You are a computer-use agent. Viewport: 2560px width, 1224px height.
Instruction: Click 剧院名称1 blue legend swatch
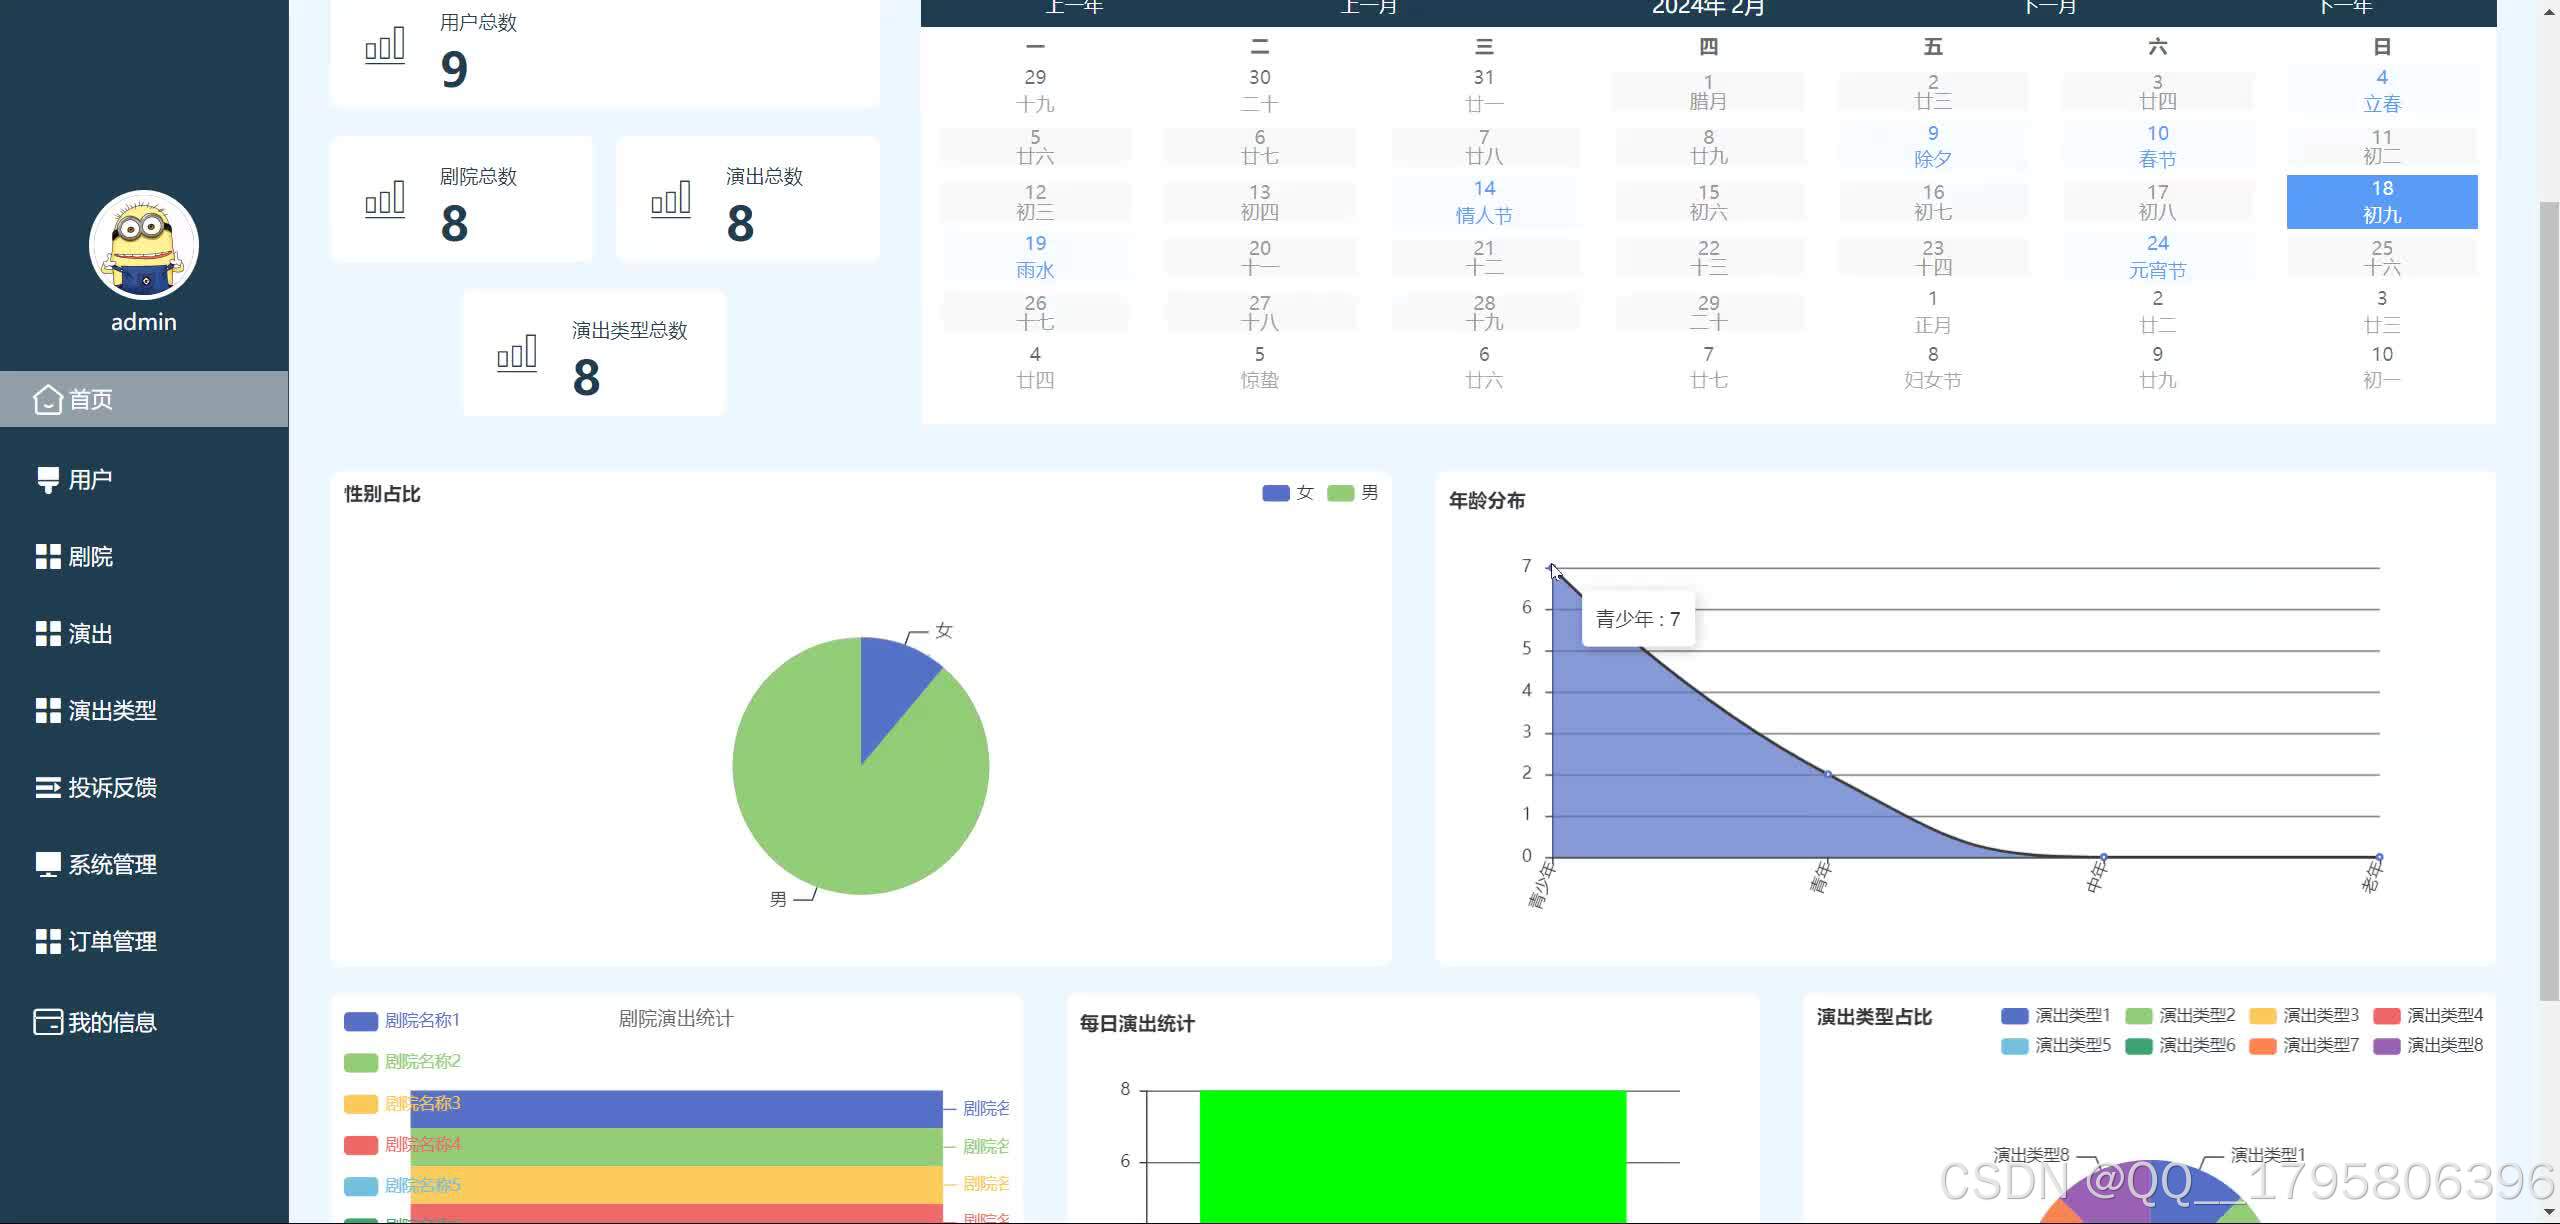click(360, 1021)
